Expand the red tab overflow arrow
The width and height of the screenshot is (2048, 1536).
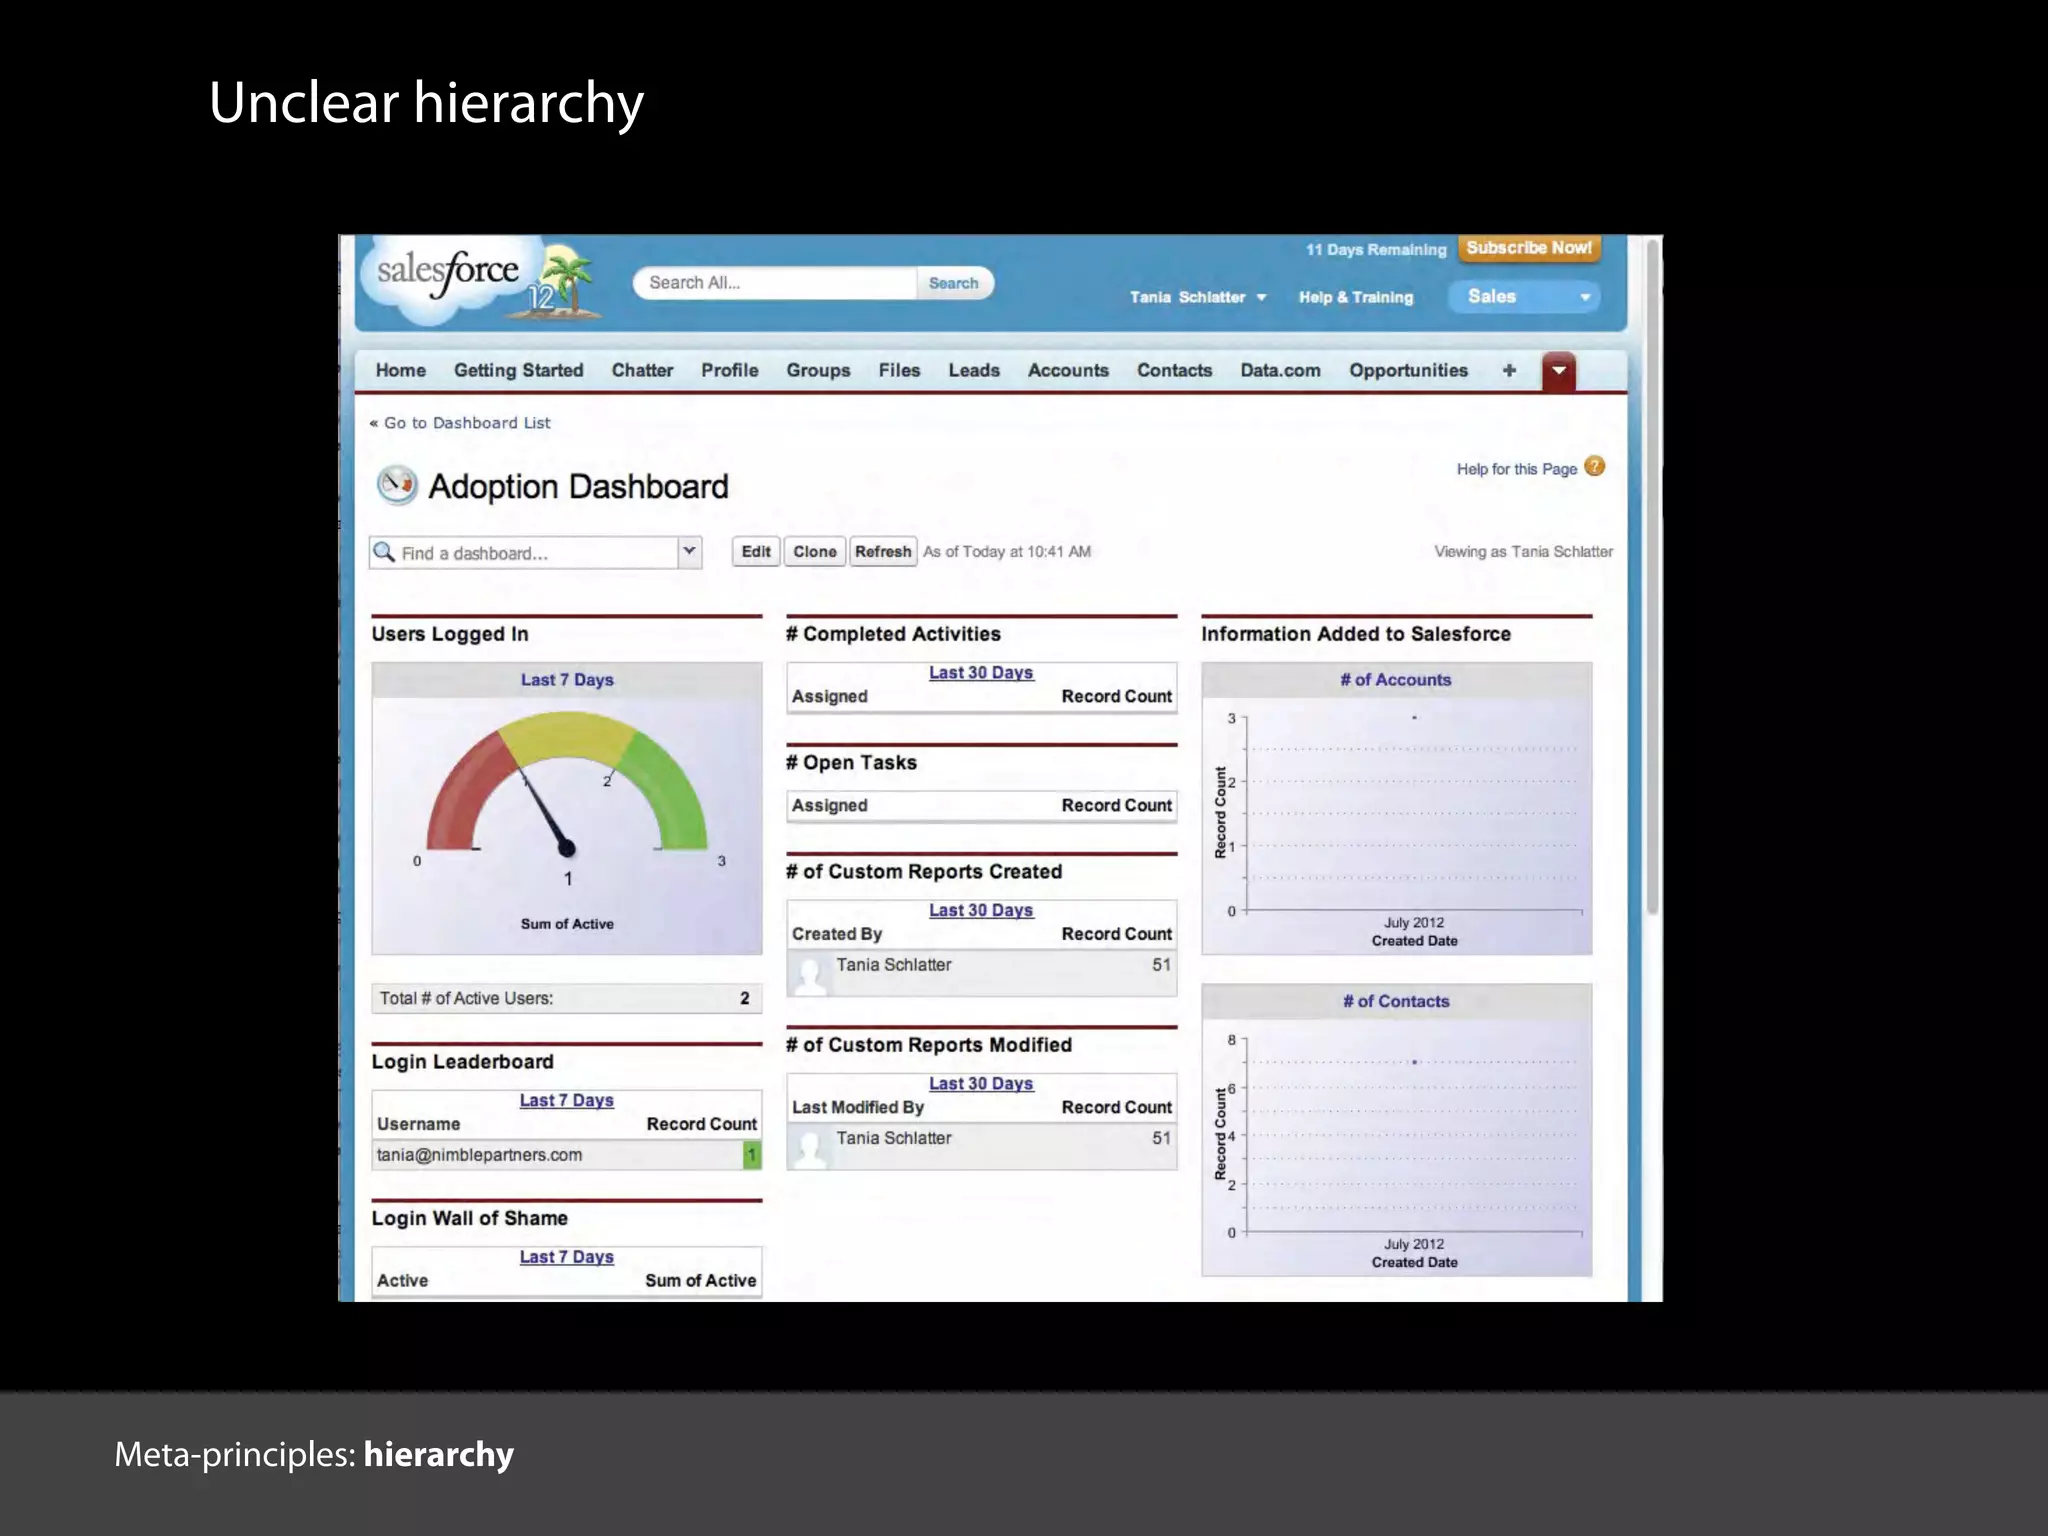(1558, 371)
